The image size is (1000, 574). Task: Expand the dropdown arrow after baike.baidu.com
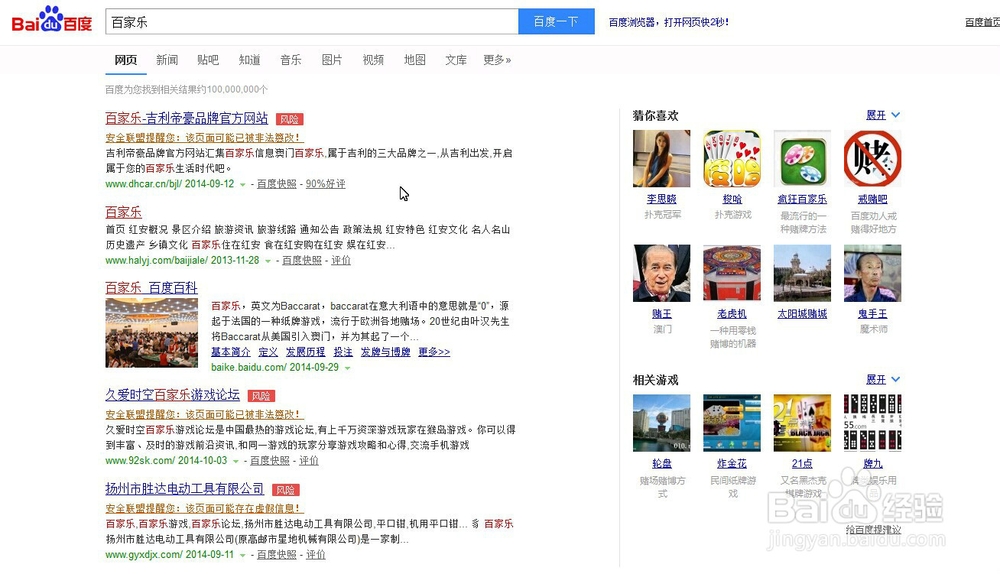348,368
